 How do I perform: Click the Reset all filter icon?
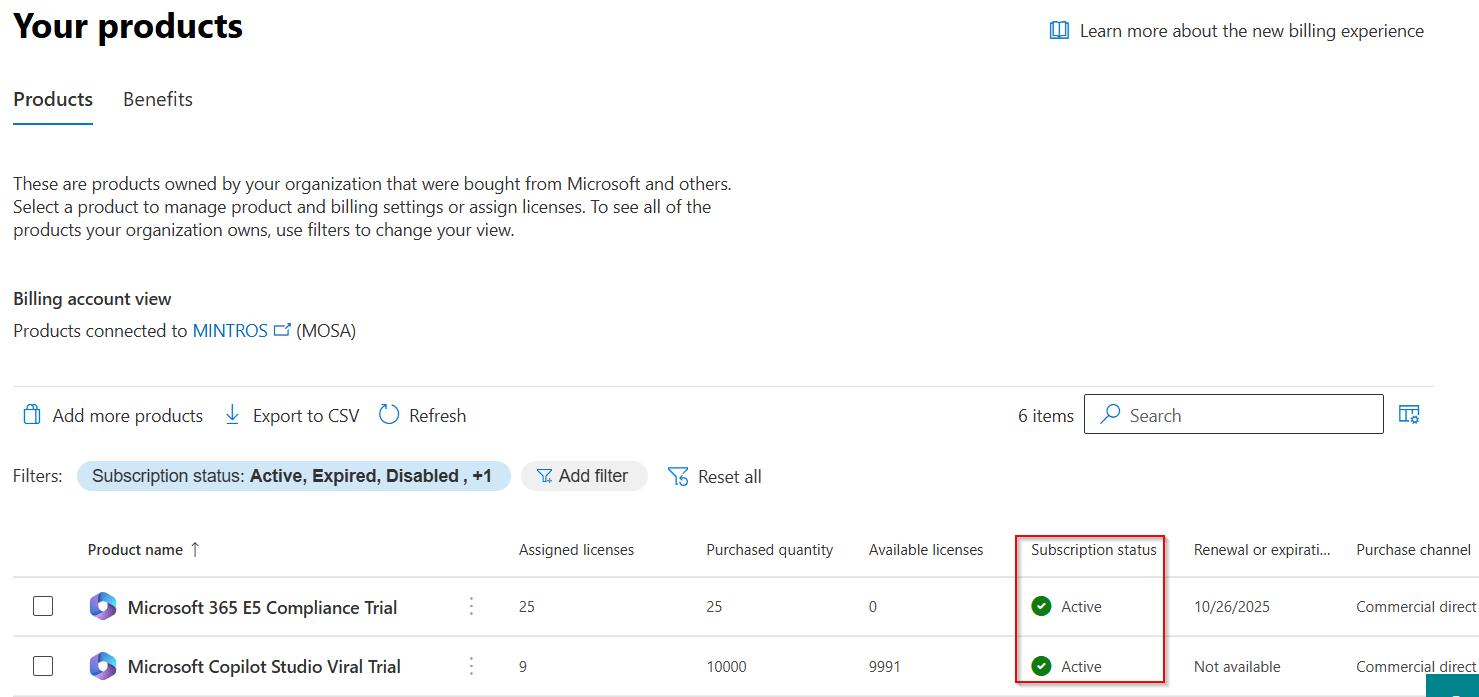(x=678, y=476)
